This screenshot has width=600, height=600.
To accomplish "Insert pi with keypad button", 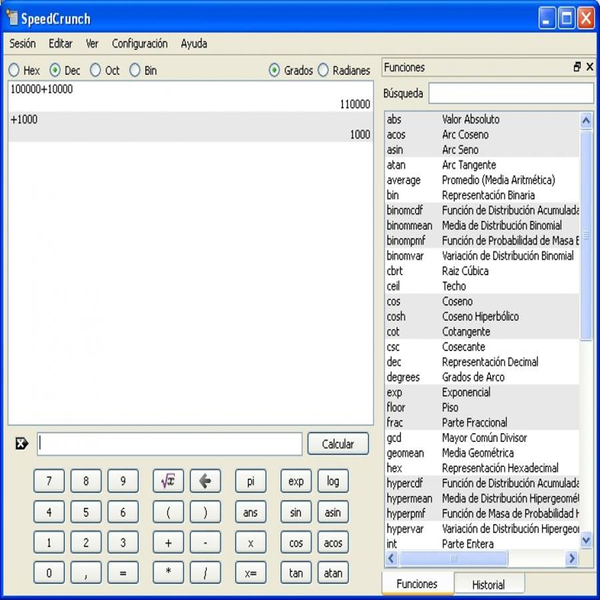I will click(x=250, y=481).
